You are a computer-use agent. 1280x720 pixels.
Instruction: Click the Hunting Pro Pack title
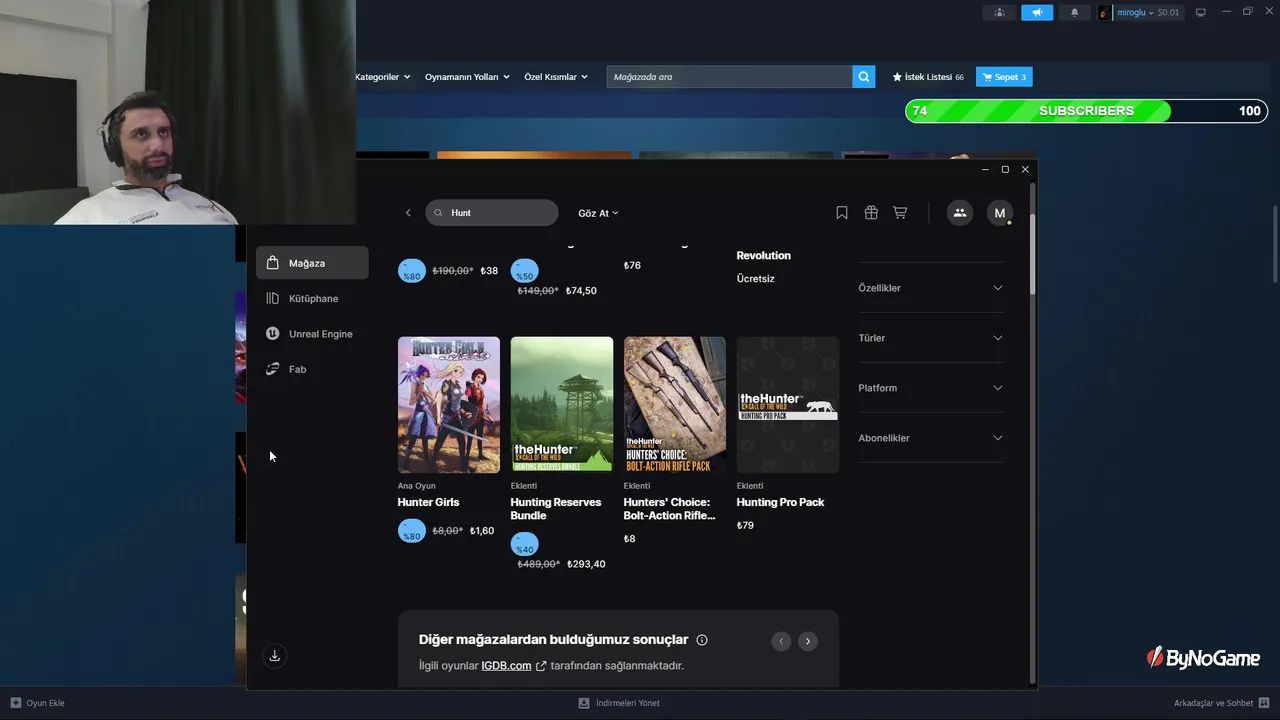click(x=780, y=502)
